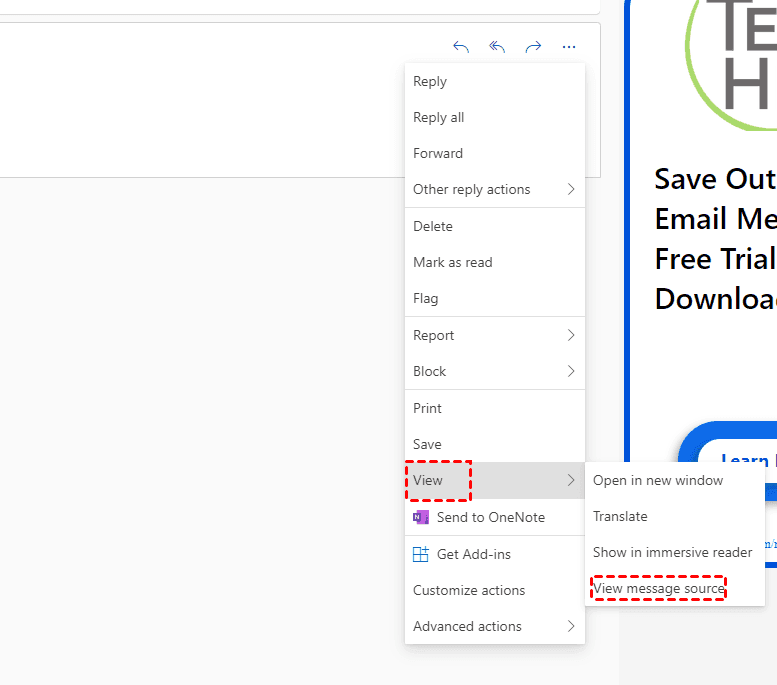
Task: Choose Print from the menu
Action: point(428,408)
